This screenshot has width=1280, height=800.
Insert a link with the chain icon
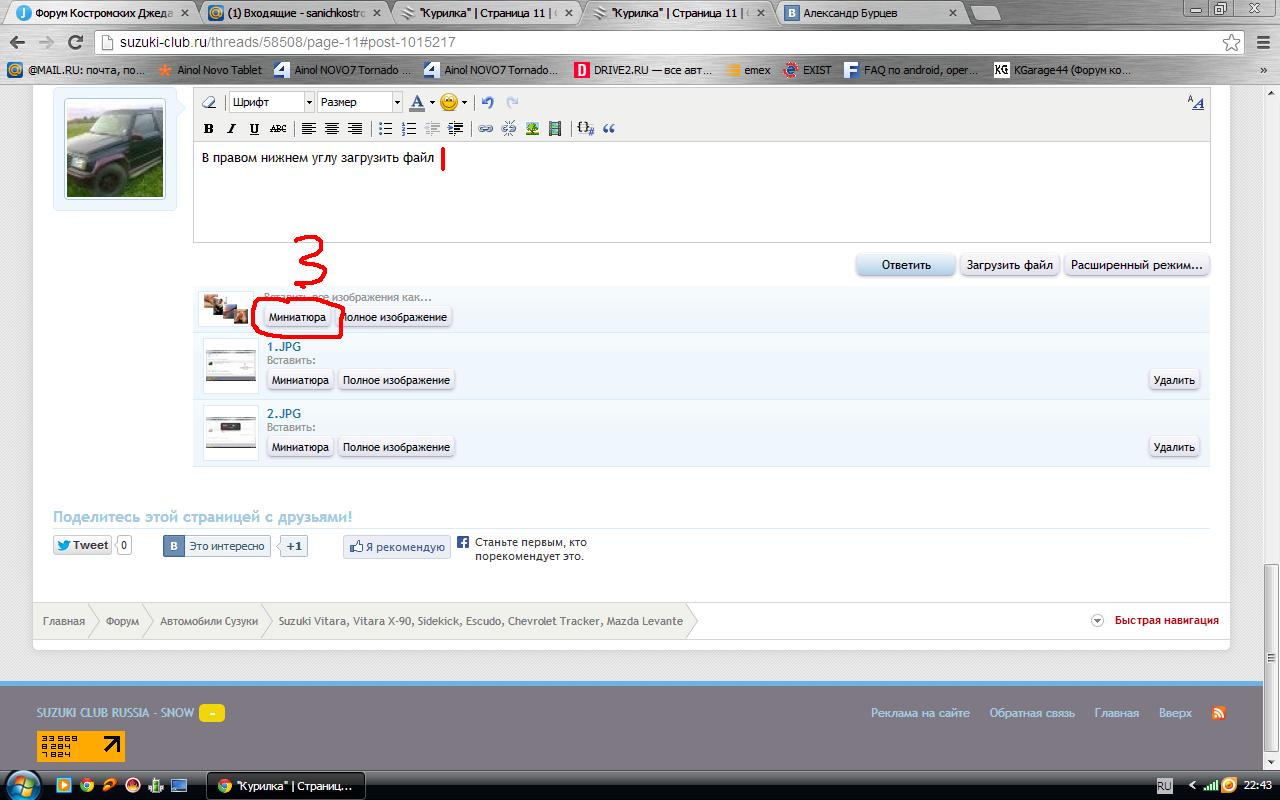tap(485, 129)
